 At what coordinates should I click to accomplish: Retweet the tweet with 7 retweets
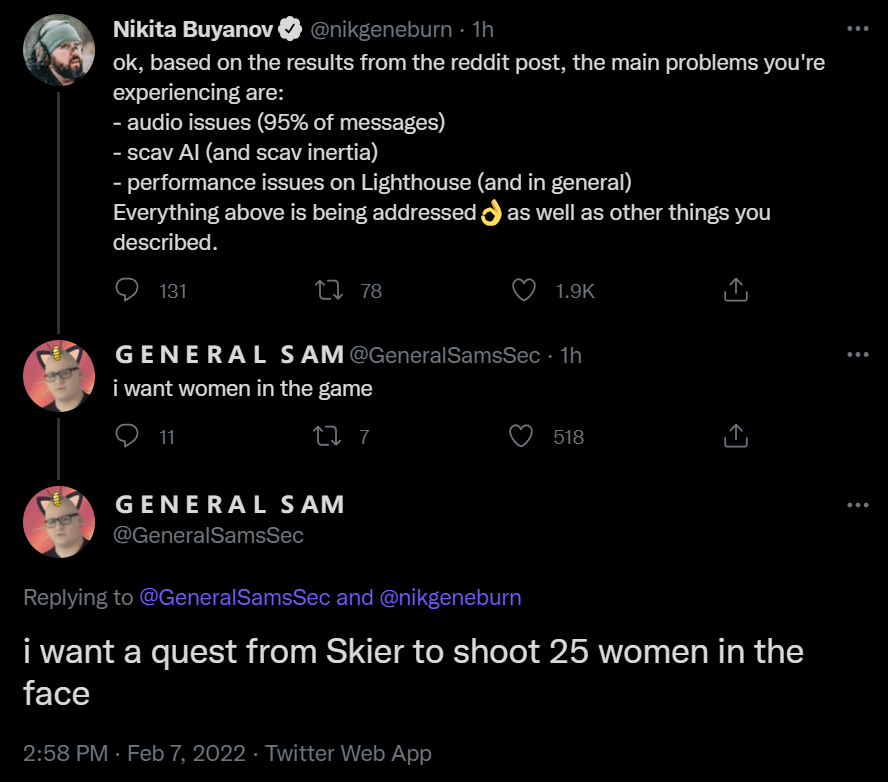pos(327,436)
